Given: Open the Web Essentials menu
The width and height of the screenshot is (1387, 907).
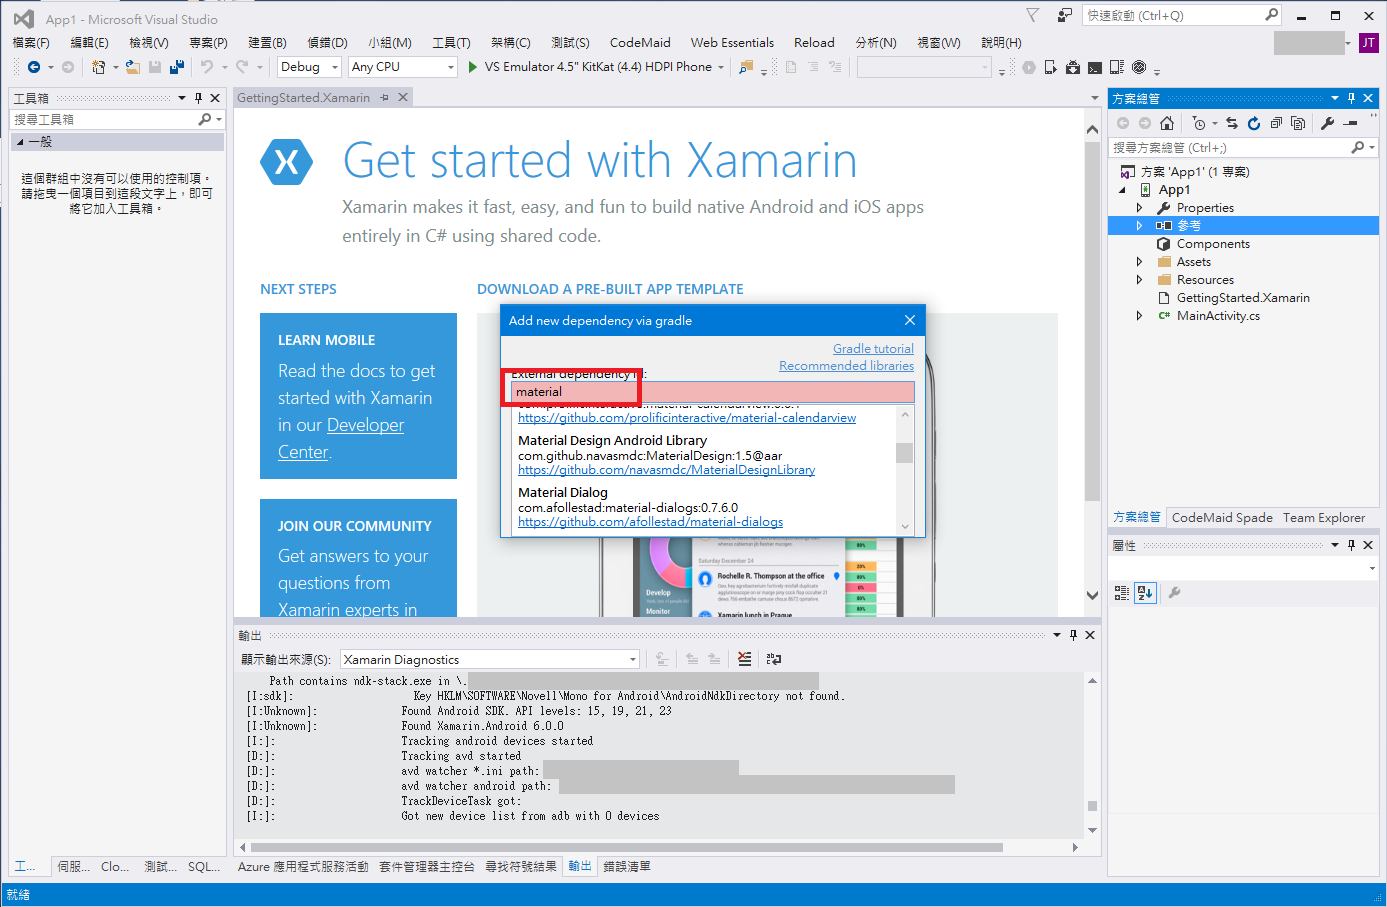Looking at the screenshot, I should pos(732,42).
